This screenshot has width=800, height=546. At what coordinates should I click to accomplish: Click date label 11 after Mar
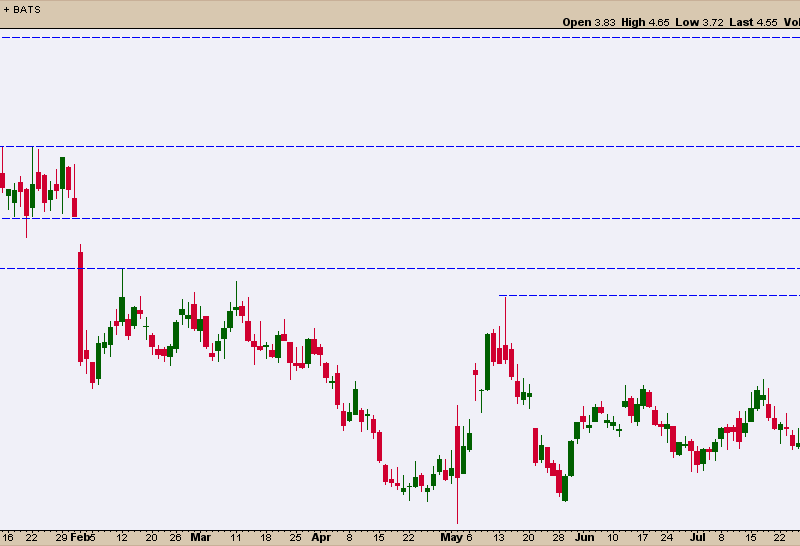tap(235, 537)
